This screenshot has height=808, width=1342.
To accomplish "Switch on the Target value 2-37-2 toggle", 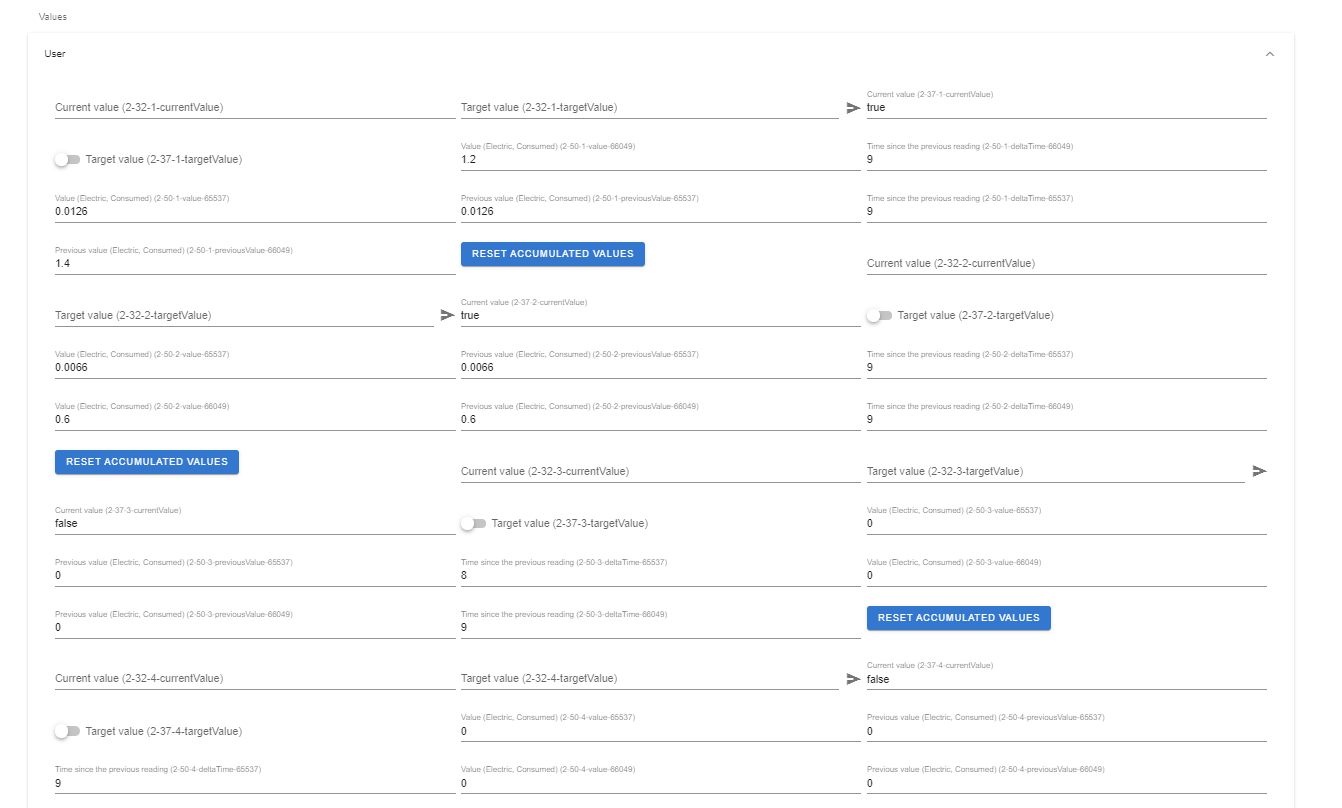I will (x=879, y=315).
